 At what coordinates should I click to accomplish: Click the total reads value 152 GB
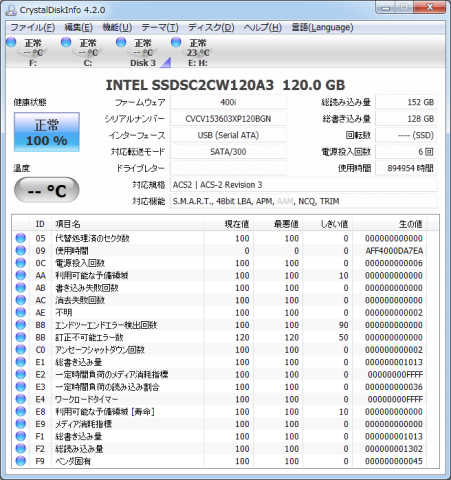click(406, 102)
